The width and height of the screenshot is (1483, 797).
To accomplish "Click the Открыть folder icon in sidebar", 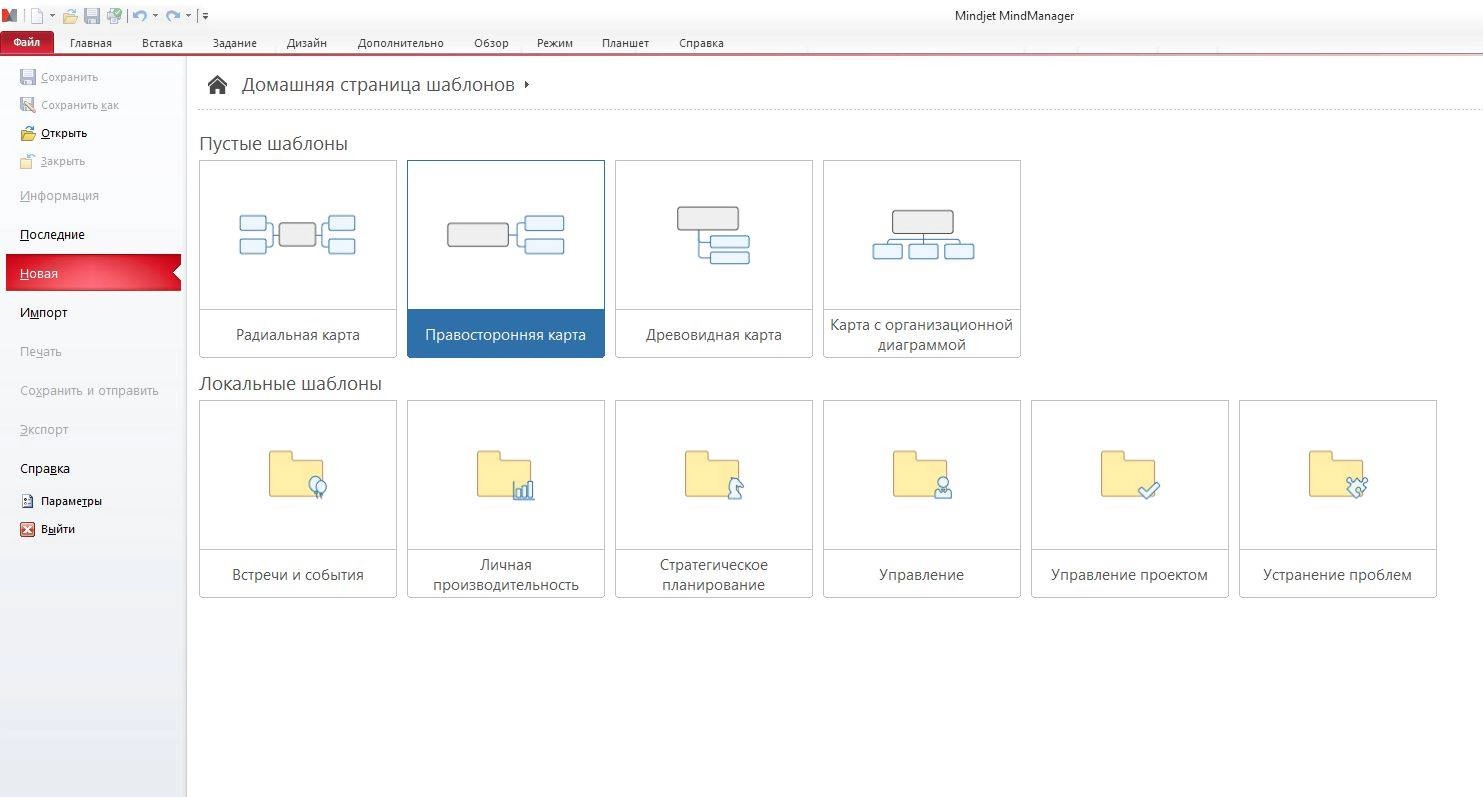I will (28, 133).
